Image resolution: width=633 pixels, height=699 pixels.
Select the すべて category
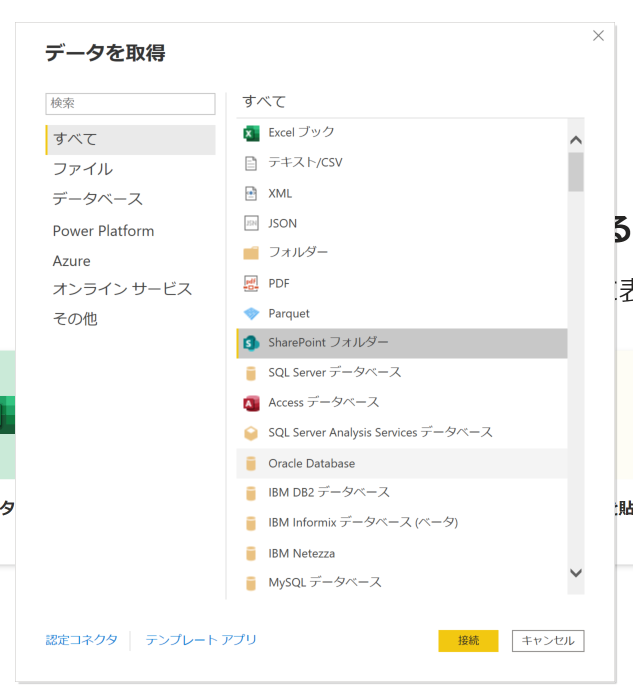pyautogui.click(x=131, y=140)
